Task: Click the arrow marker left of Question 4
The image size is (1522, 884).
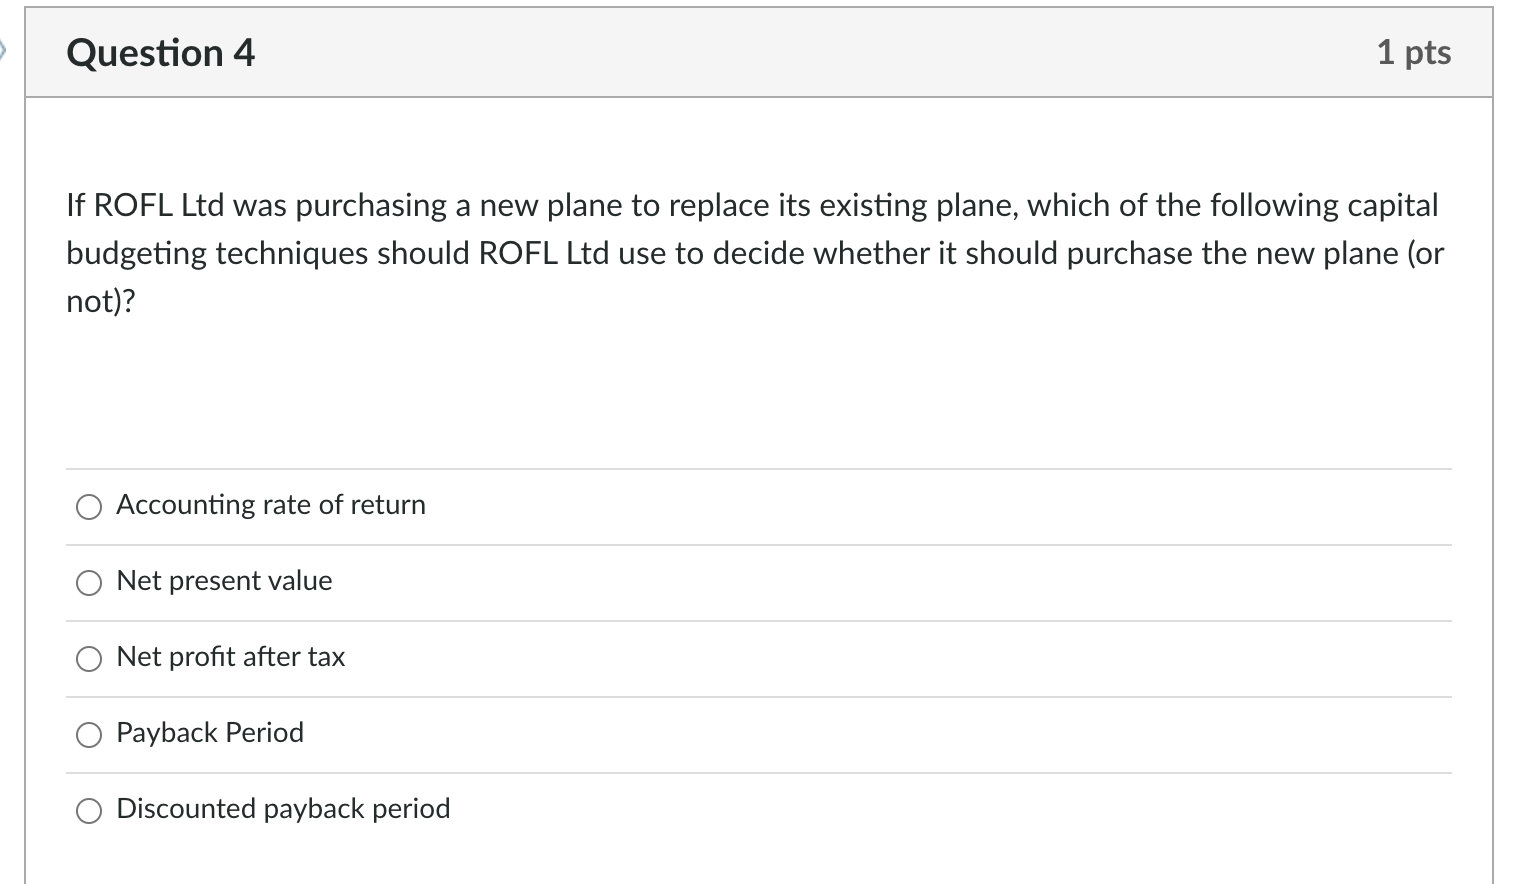Action: [x=3, y=49]
